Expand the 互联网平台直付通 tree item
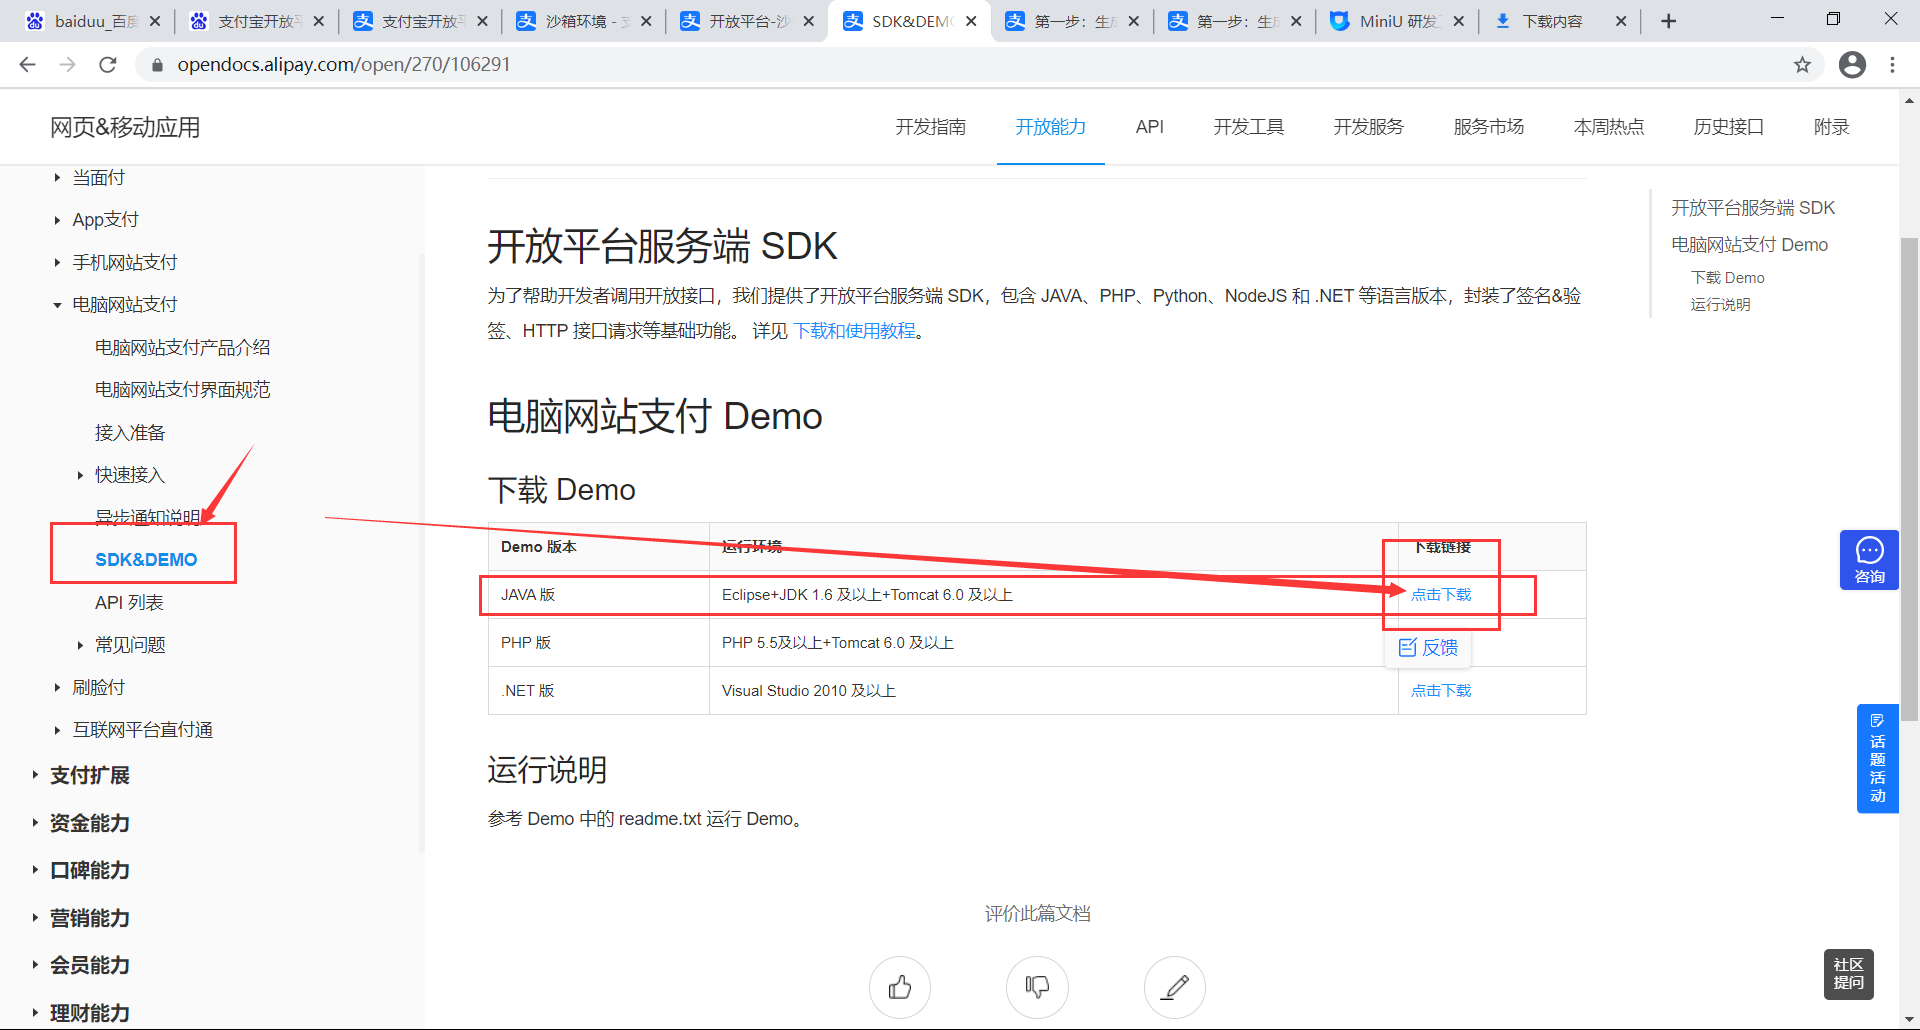 pos(57,730)
